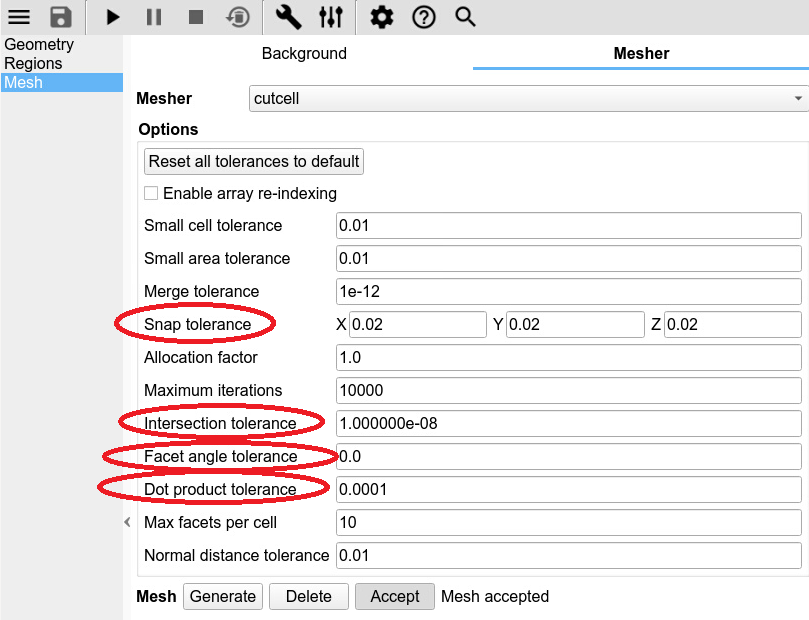
Task: Select Geometry in the left sidebar
Action: (39, 45)
